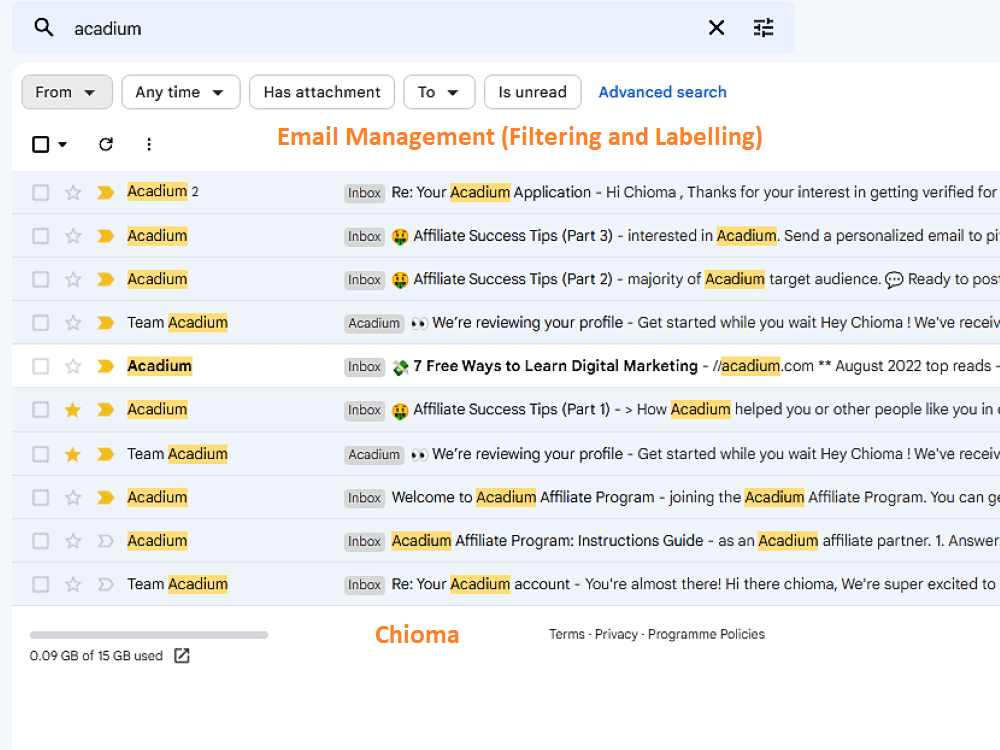The height and width of the screenshot is (750, 1000).
Task: Clear the acadium search text
Action: (716, 27)
